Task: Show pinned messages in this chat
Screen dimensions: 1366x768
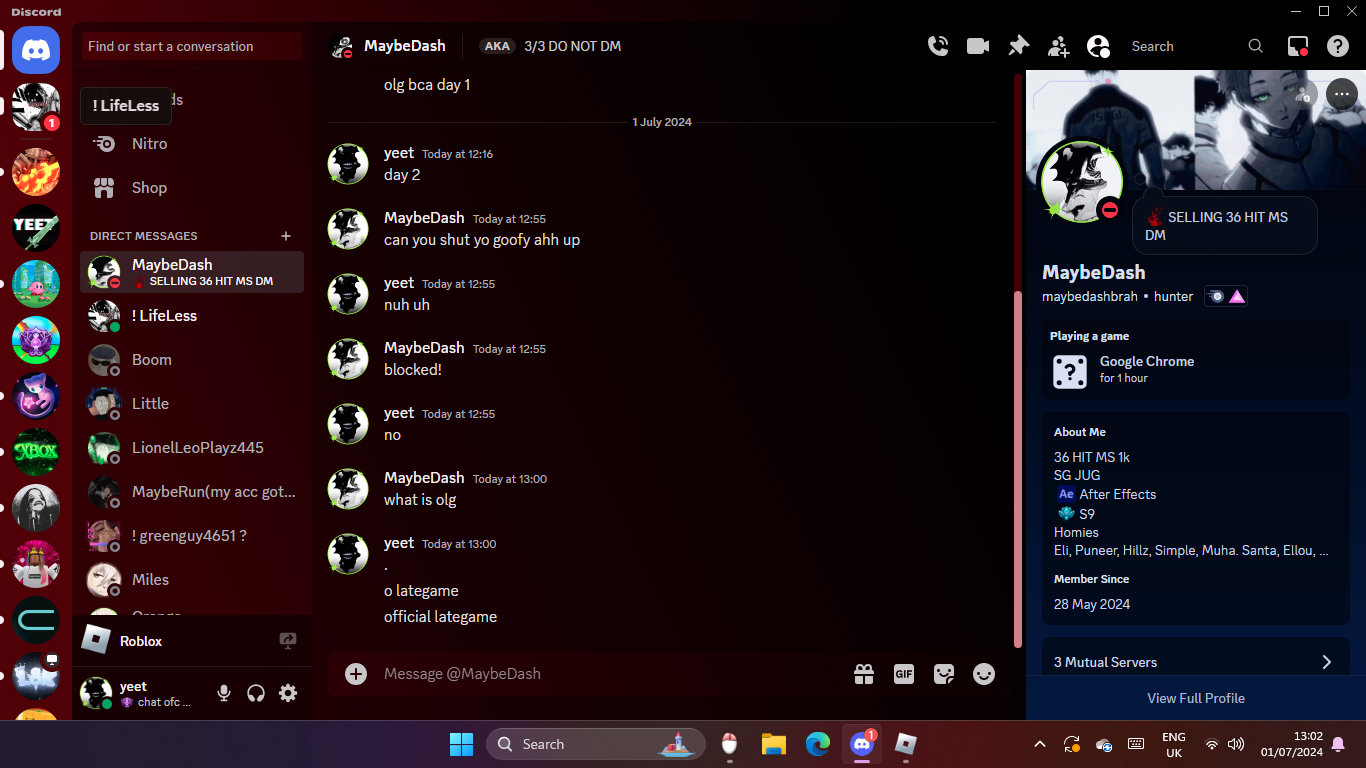Action: [1018, 46]
